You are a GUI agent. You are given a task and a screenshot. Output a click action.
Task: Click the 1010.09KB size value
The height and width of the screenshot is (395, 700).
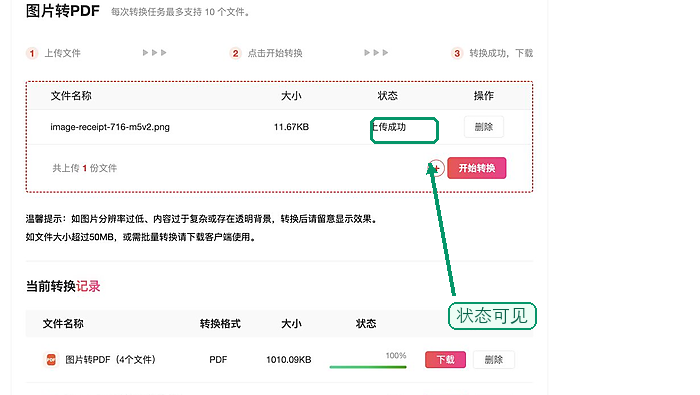tap(288, 360)
